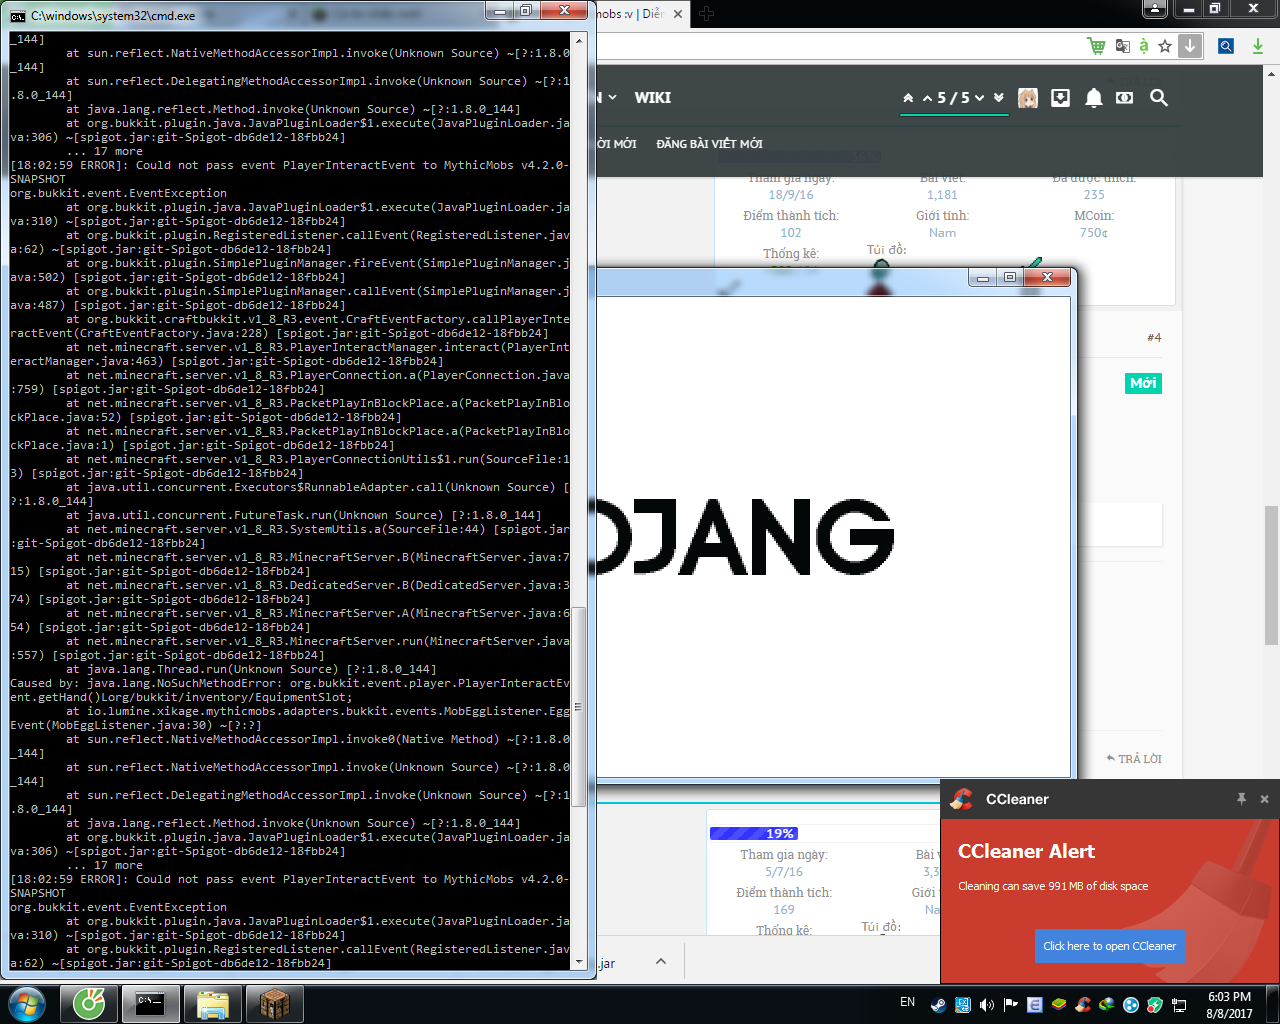Click the green shield battery tray icon
The height and width of the screenshot is (1024, 1280).
[1155, 1005]
